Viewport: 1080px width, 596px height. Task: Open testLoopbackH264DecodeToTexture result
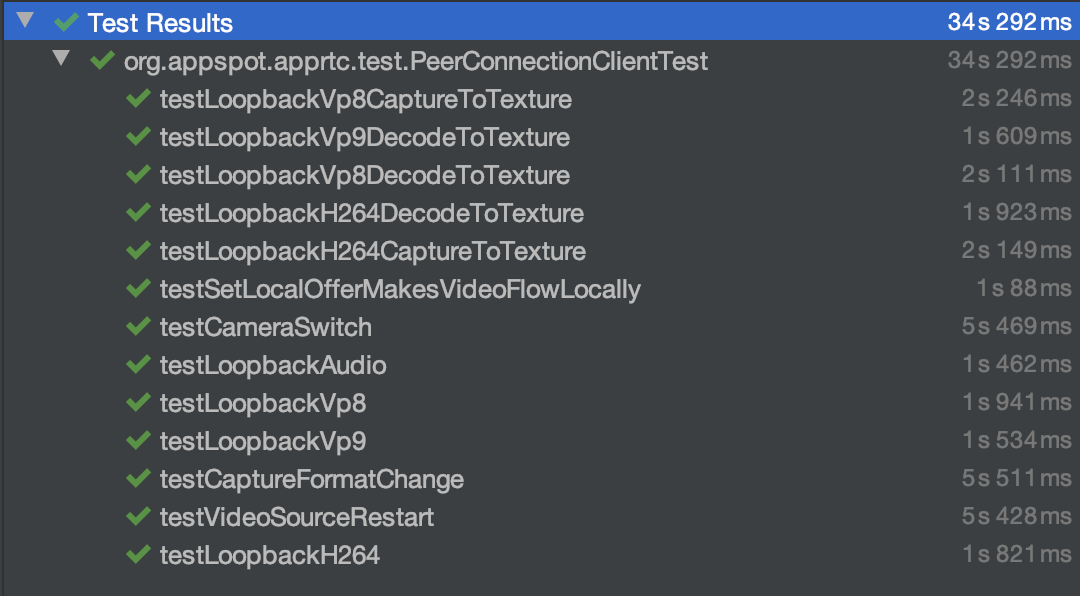pyautogui.click(x=371, y=213)
